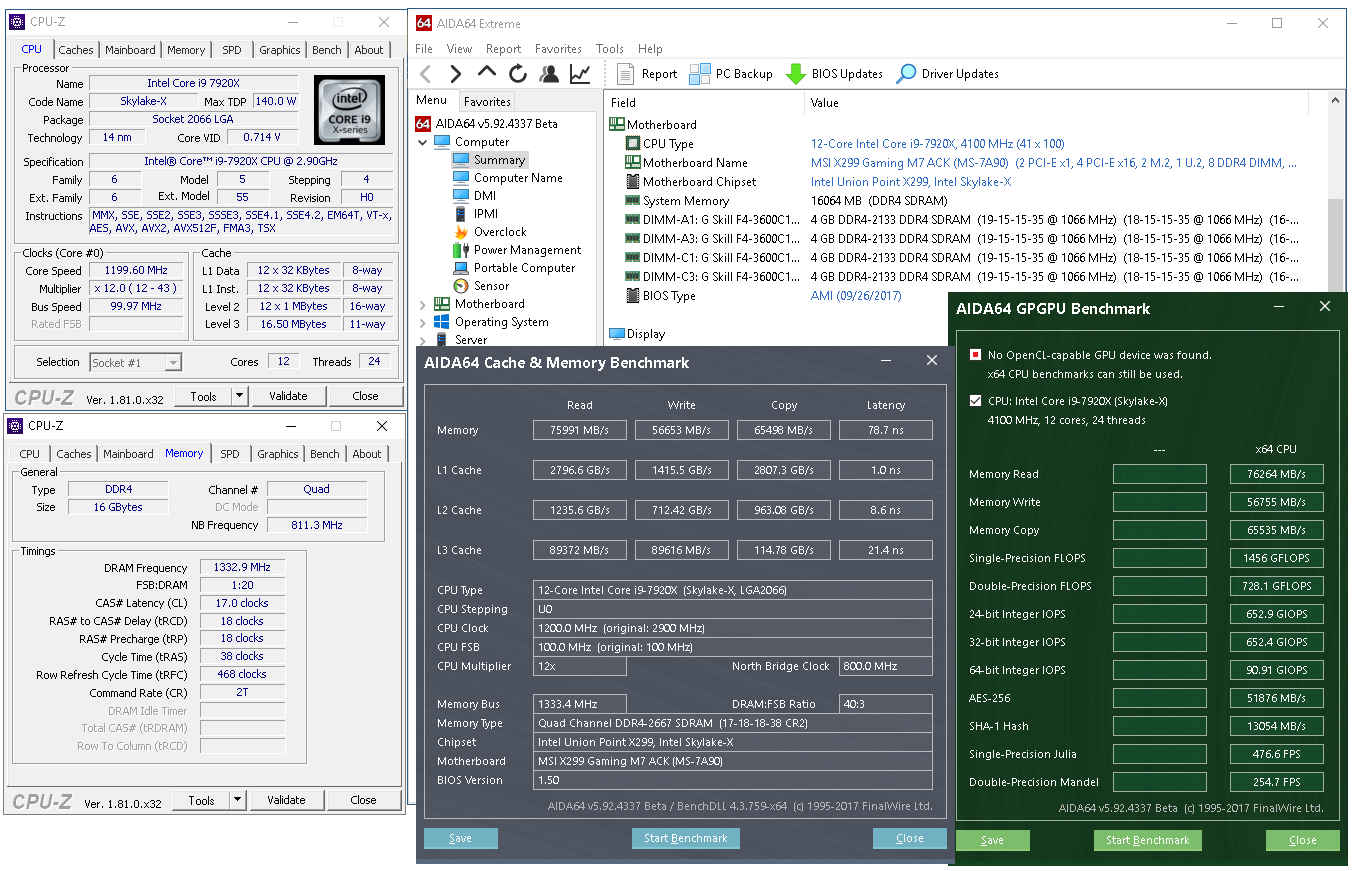The width and height of the screenshot is (1352, 871).
Task: Open Tools dropdown arrow in bottom CPU-Z
Action: (x=238, y=800)
